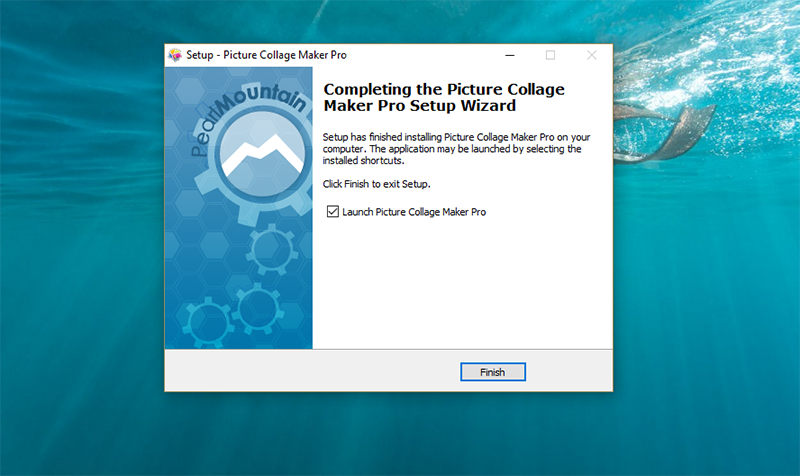Close the Setup wizard window
Image resolution: width=800 pixels, height=476 pixels.
(591, 55)
